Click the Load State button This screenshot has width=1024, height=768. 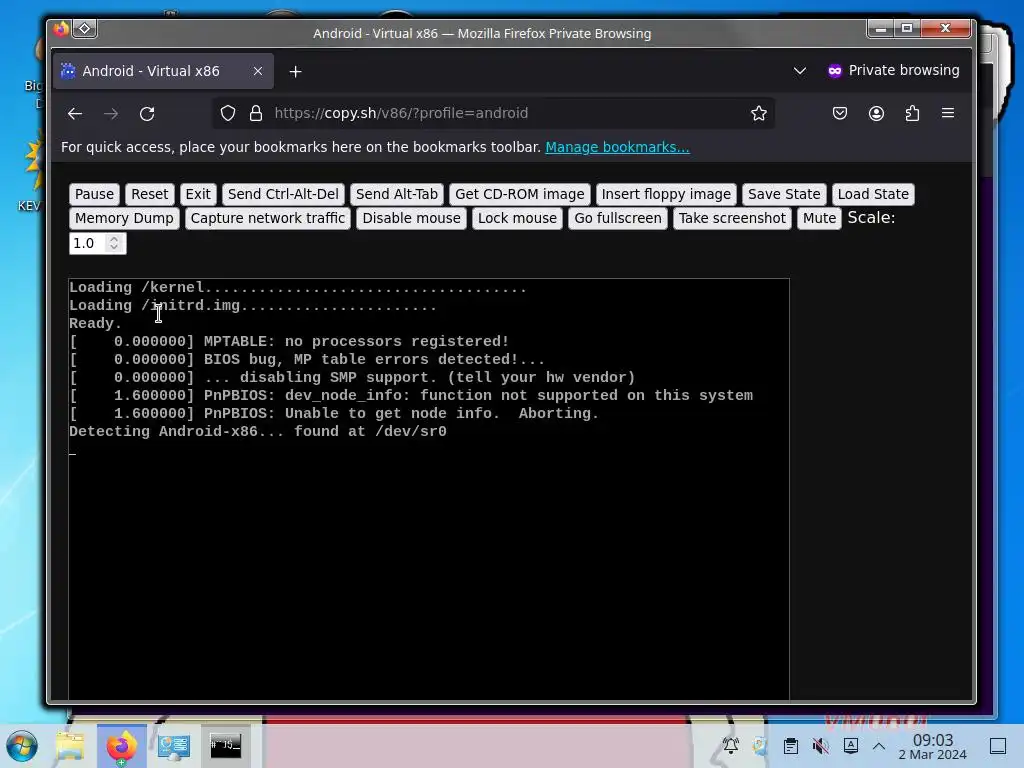[x=873, y=194]
